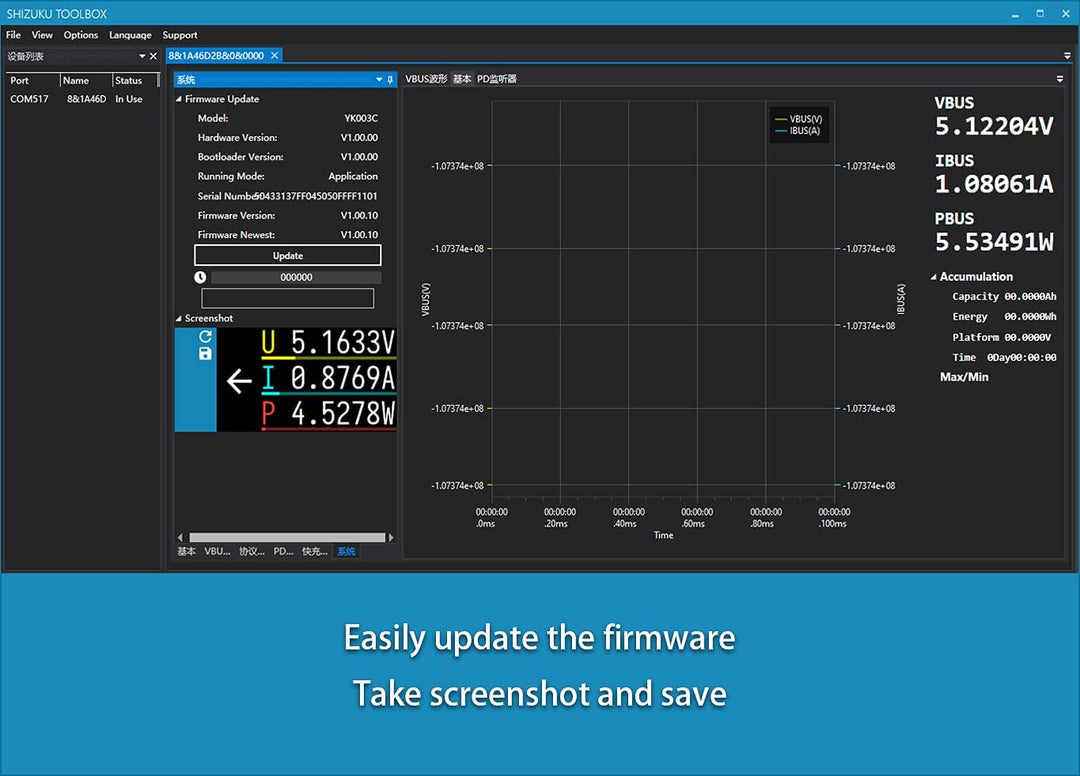Open the Language menu
This screenshot has width=1080, height=776.
(130, 35)
